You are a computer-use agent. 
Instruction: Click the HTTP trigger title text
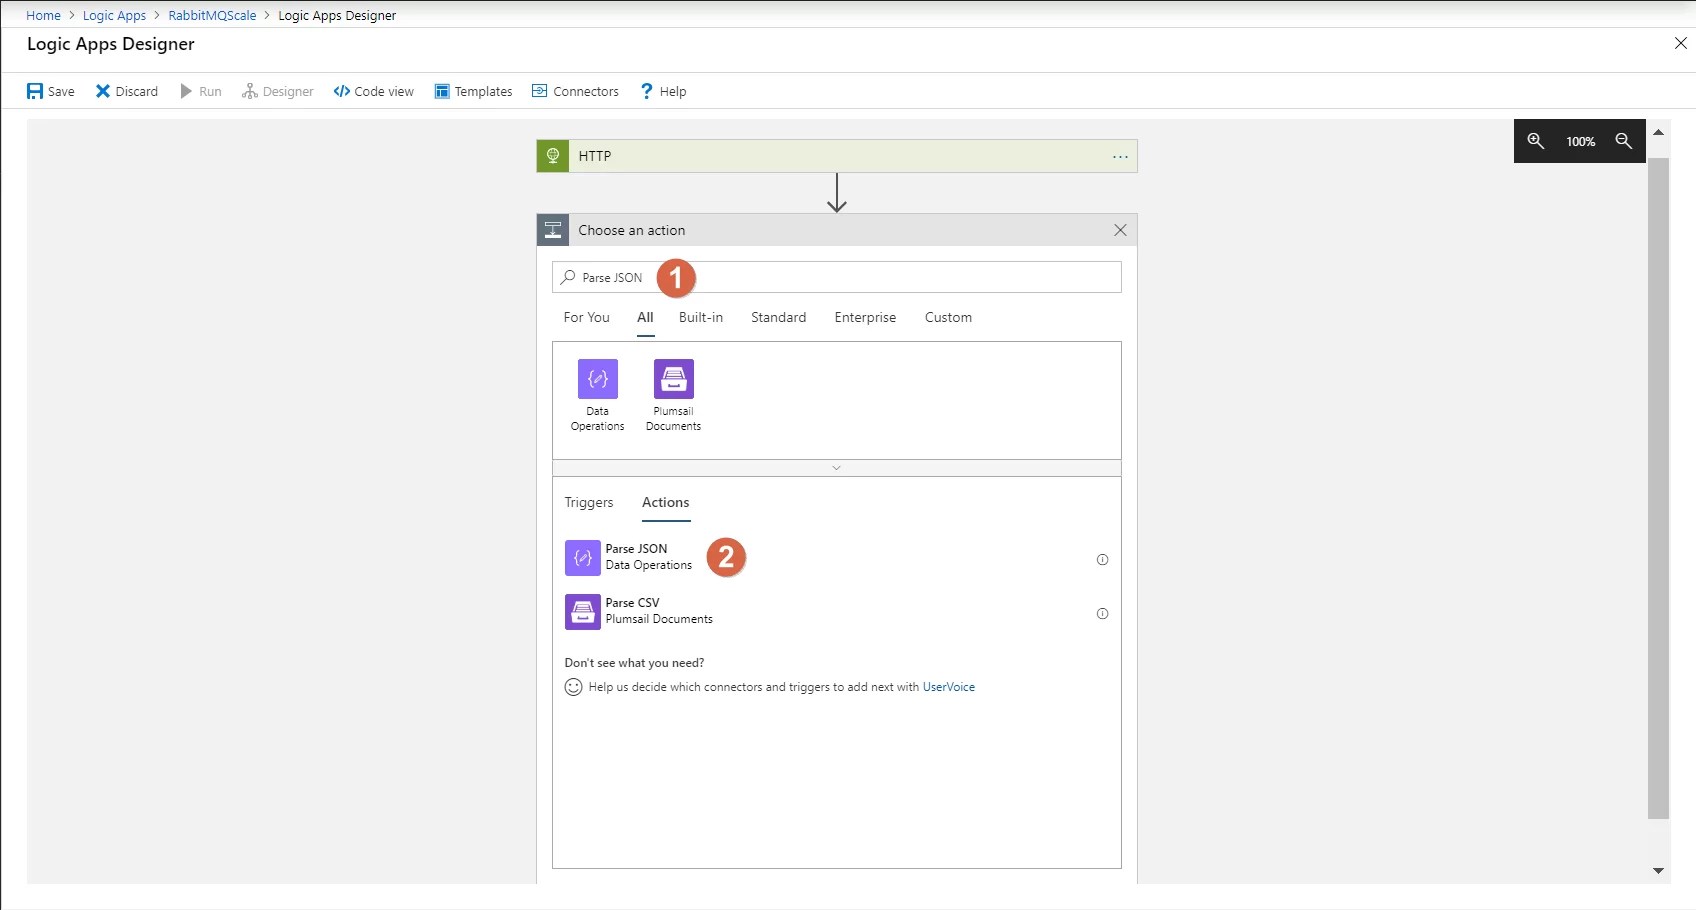595,156
